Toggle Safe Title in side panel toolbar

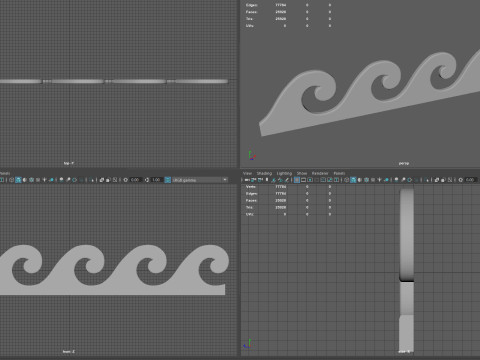pos(336,180)
